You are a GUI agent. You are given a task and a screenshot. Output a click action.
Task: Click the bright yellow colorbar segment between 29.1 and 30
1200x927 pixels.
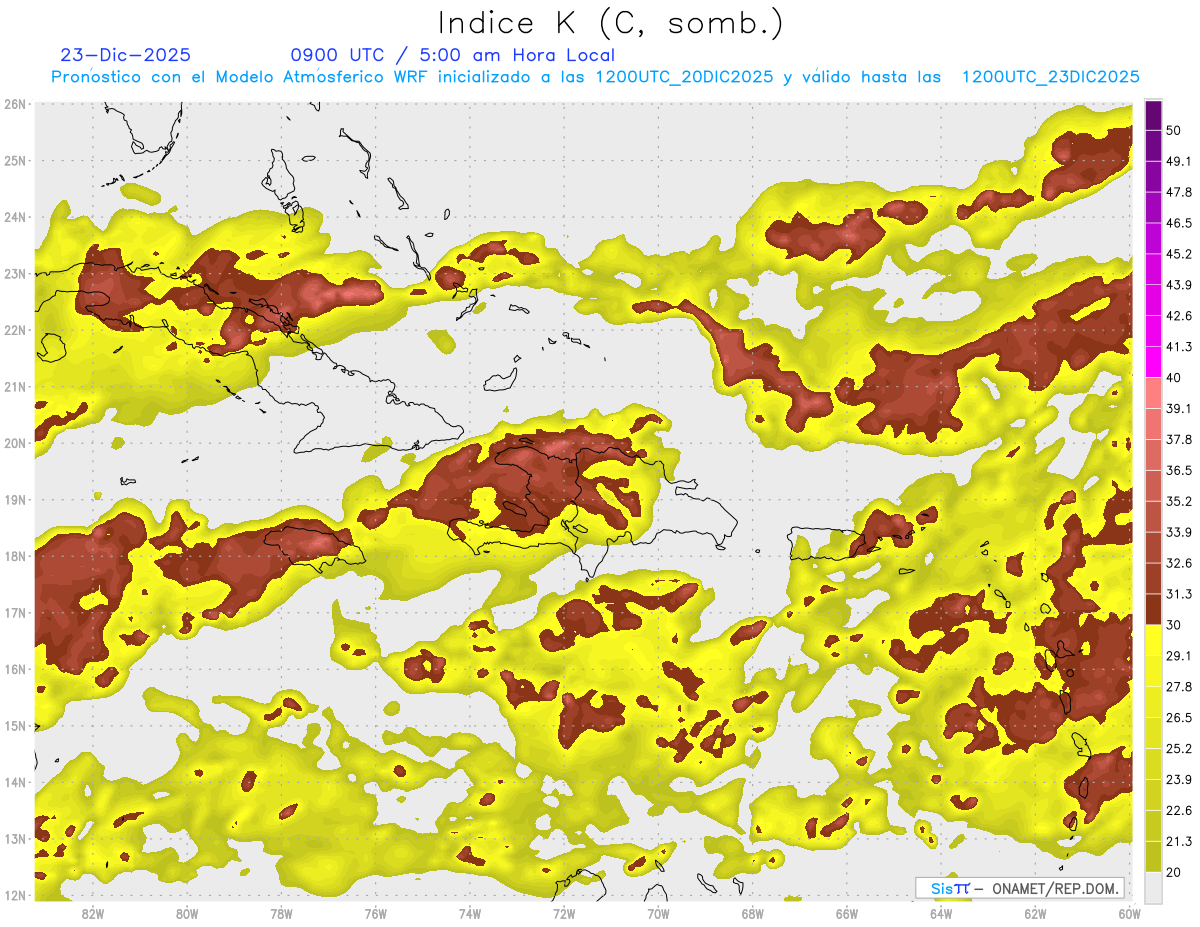pos(1153,639)
